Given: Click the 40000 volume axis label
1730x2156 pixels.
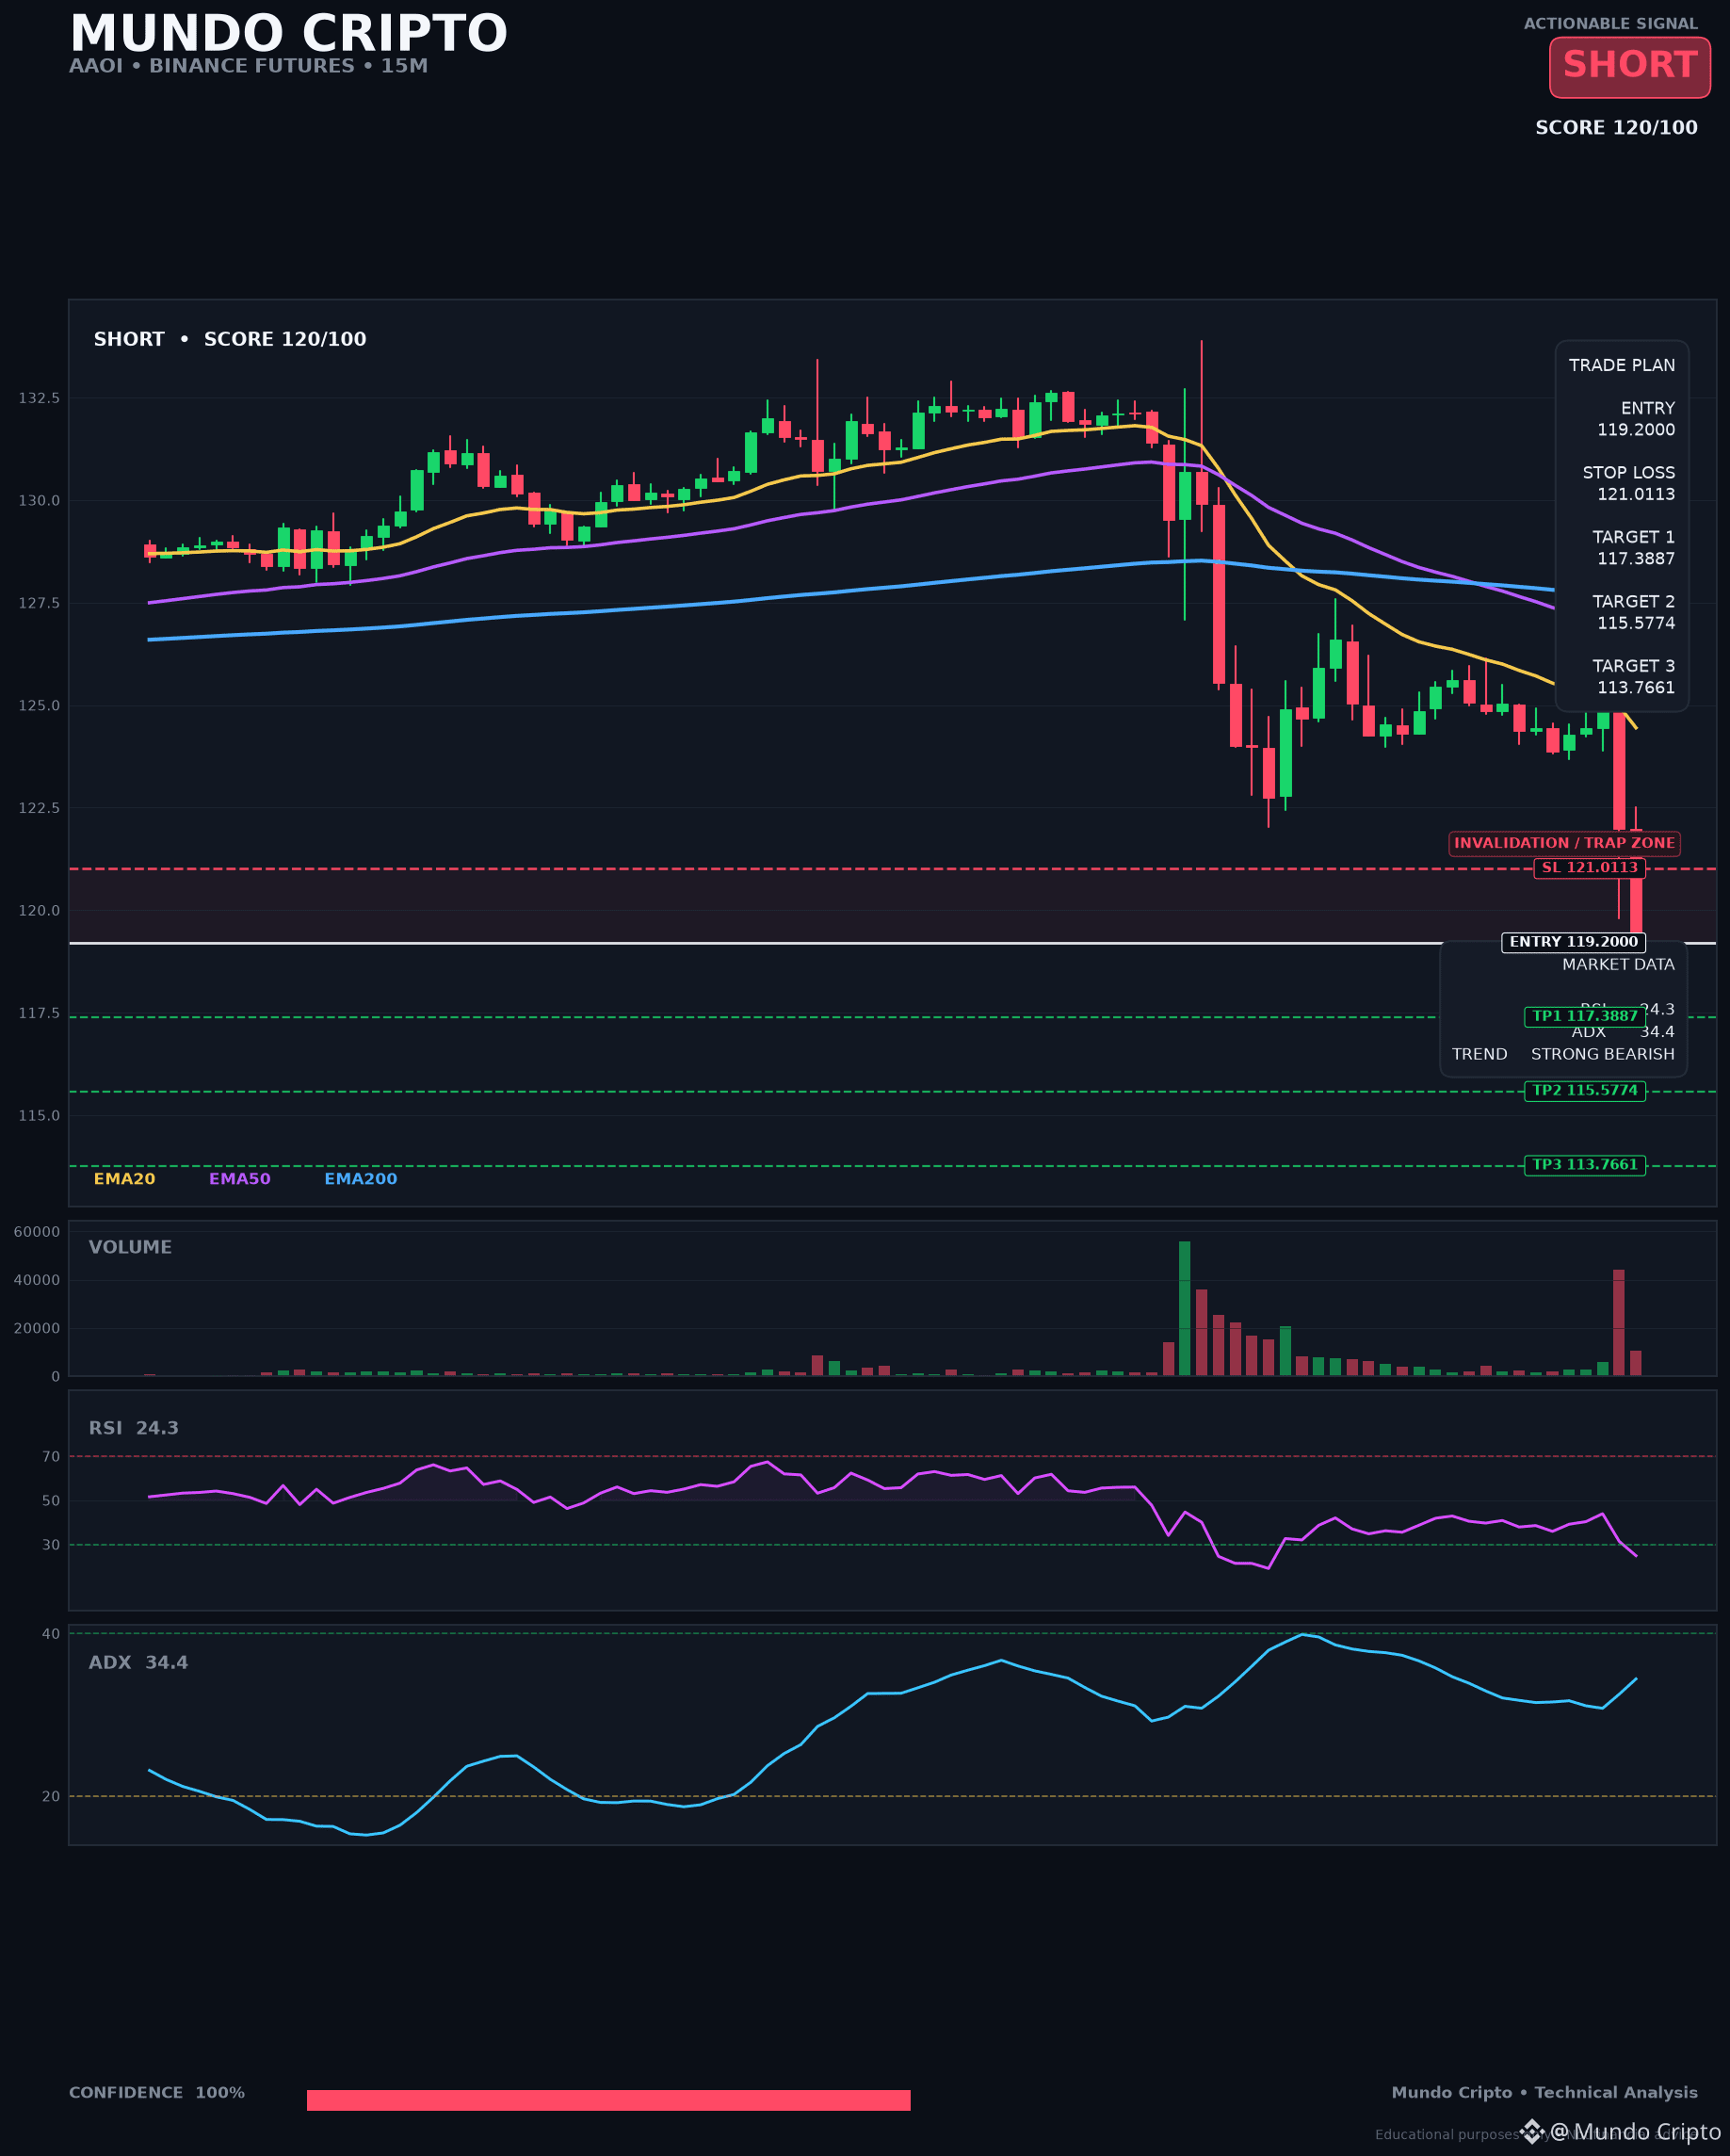Looking at the screenshot, I should [37, 1280].
